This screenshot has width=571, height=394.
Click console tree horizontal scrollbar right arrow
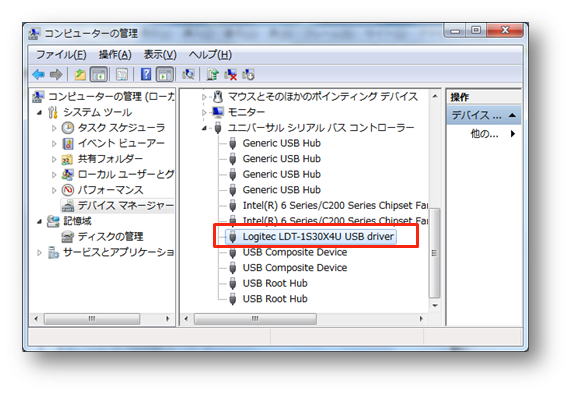point(168,319)
